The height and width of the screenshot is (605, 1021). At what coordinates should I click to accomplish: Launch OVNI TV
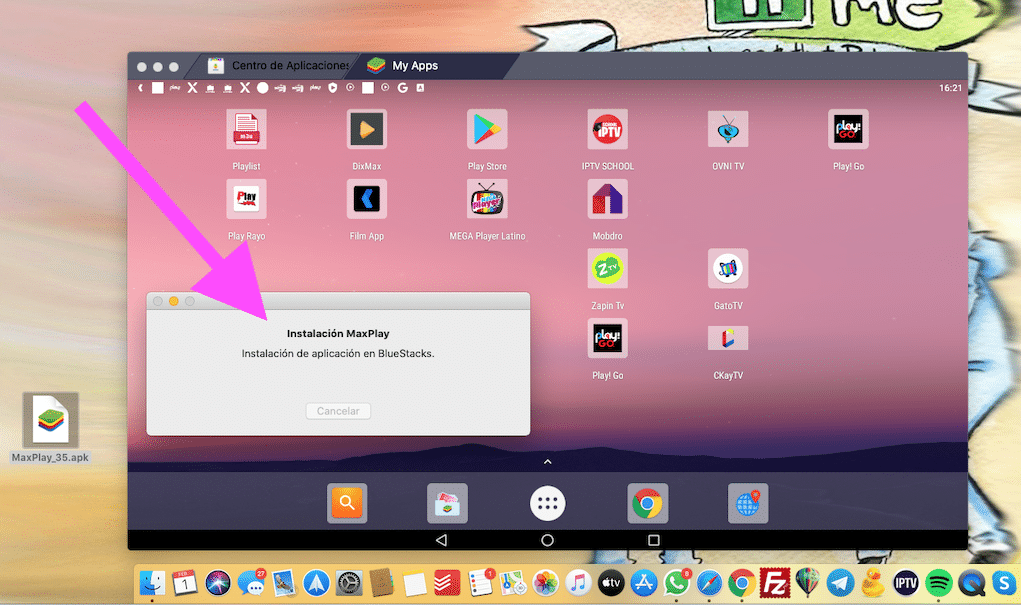pyautogui.click(x=727, y=130)
